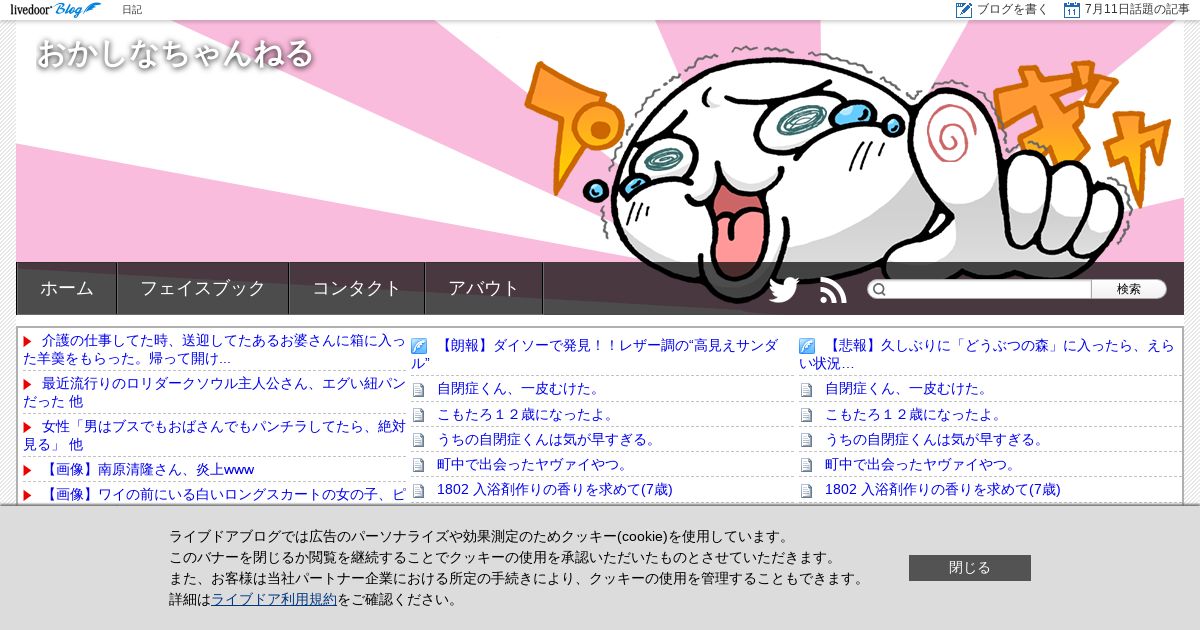Click the red arrow beside 介護の仕事 article

click(x=28, y=341)
